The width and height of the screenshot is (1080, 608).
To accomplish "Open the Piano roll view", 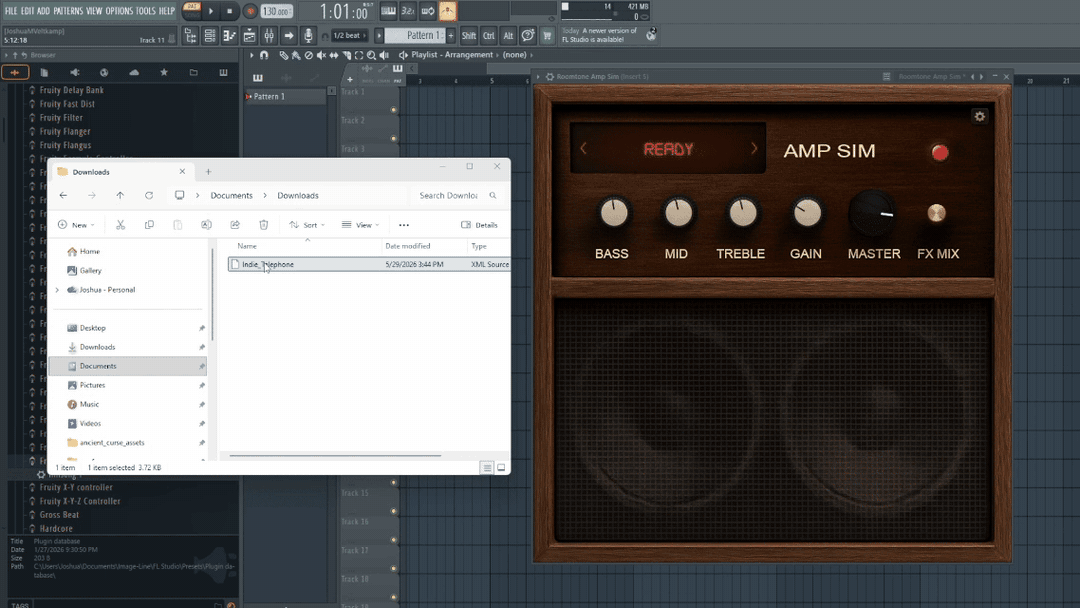I will tap(229, 36).
